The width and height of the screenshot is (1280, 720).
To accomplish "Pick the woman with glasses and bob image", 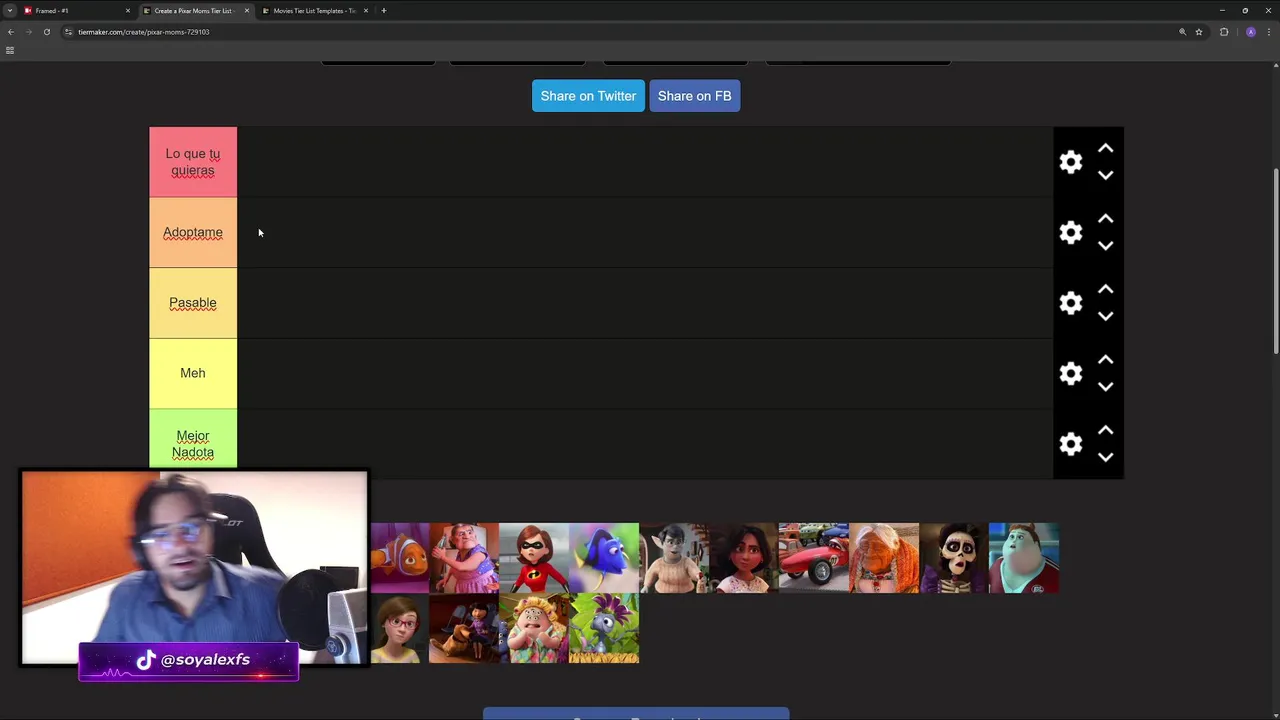I will click(x=400, y=628).
